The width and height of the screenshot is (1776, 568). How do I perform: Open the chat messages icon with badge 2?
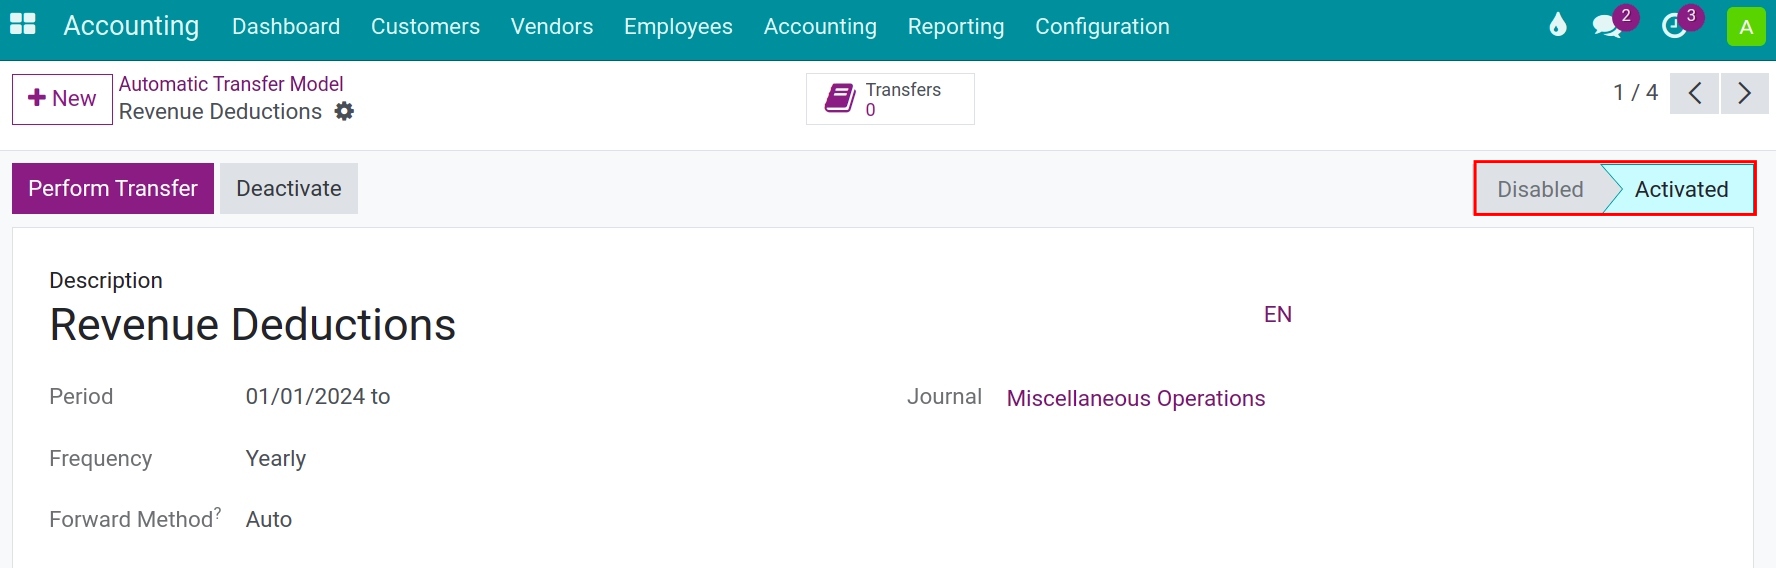coord(1608,26)
